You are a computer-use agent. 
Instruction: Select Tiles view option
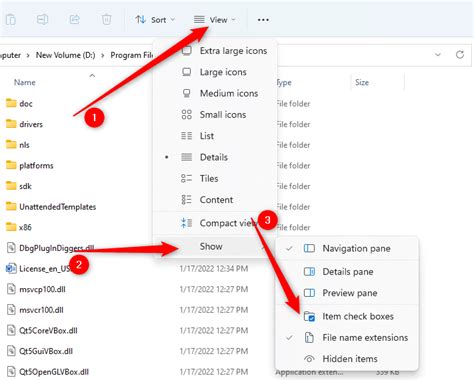click(215, 179)
